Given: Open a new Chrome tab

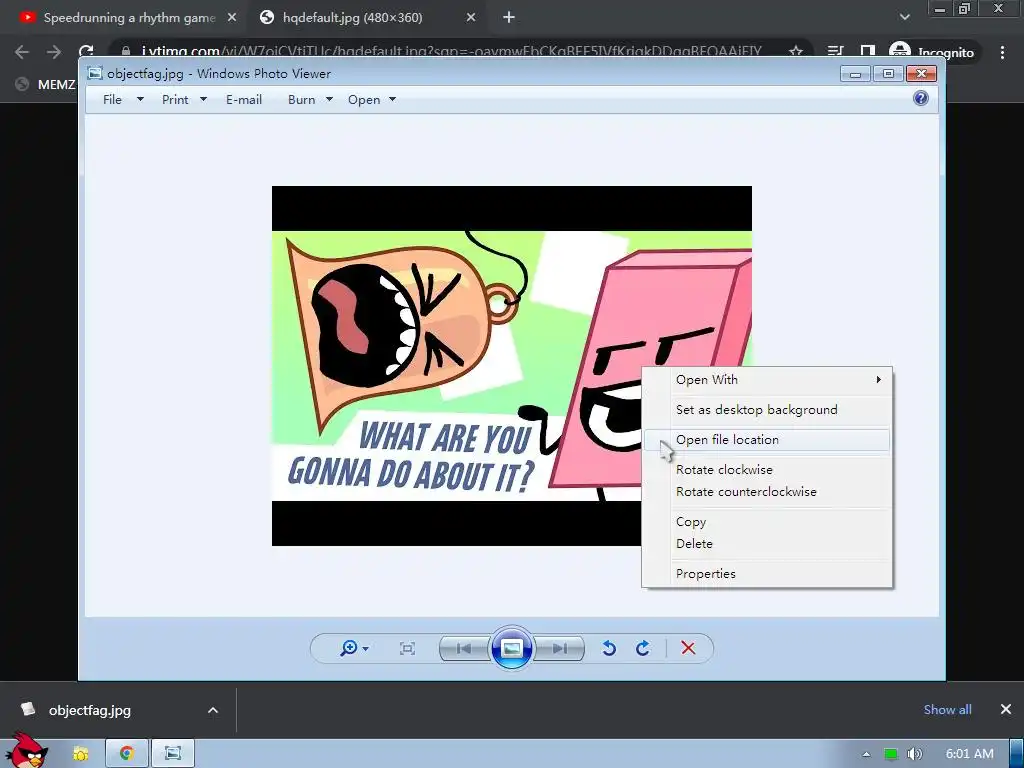Looking at the screenshot, I should pyautogui.click(x=509, y=18).
